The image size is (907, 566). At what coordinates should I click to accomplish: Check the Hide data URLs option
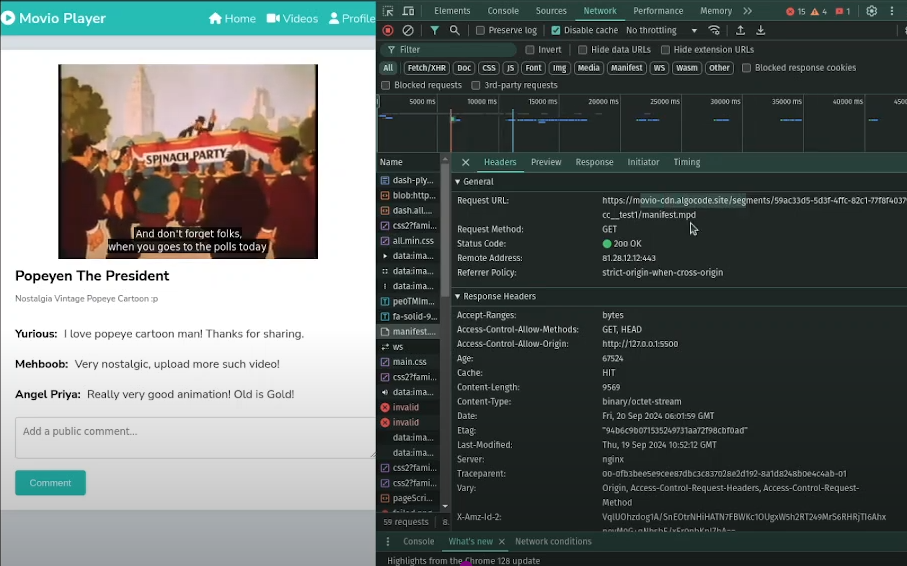click(583, 50)
